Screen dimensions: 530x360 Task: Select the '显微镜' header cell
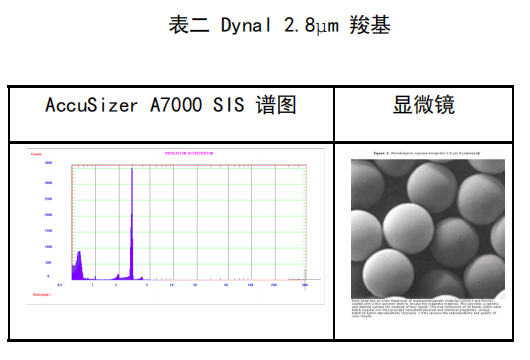click(x=424, y=115)
